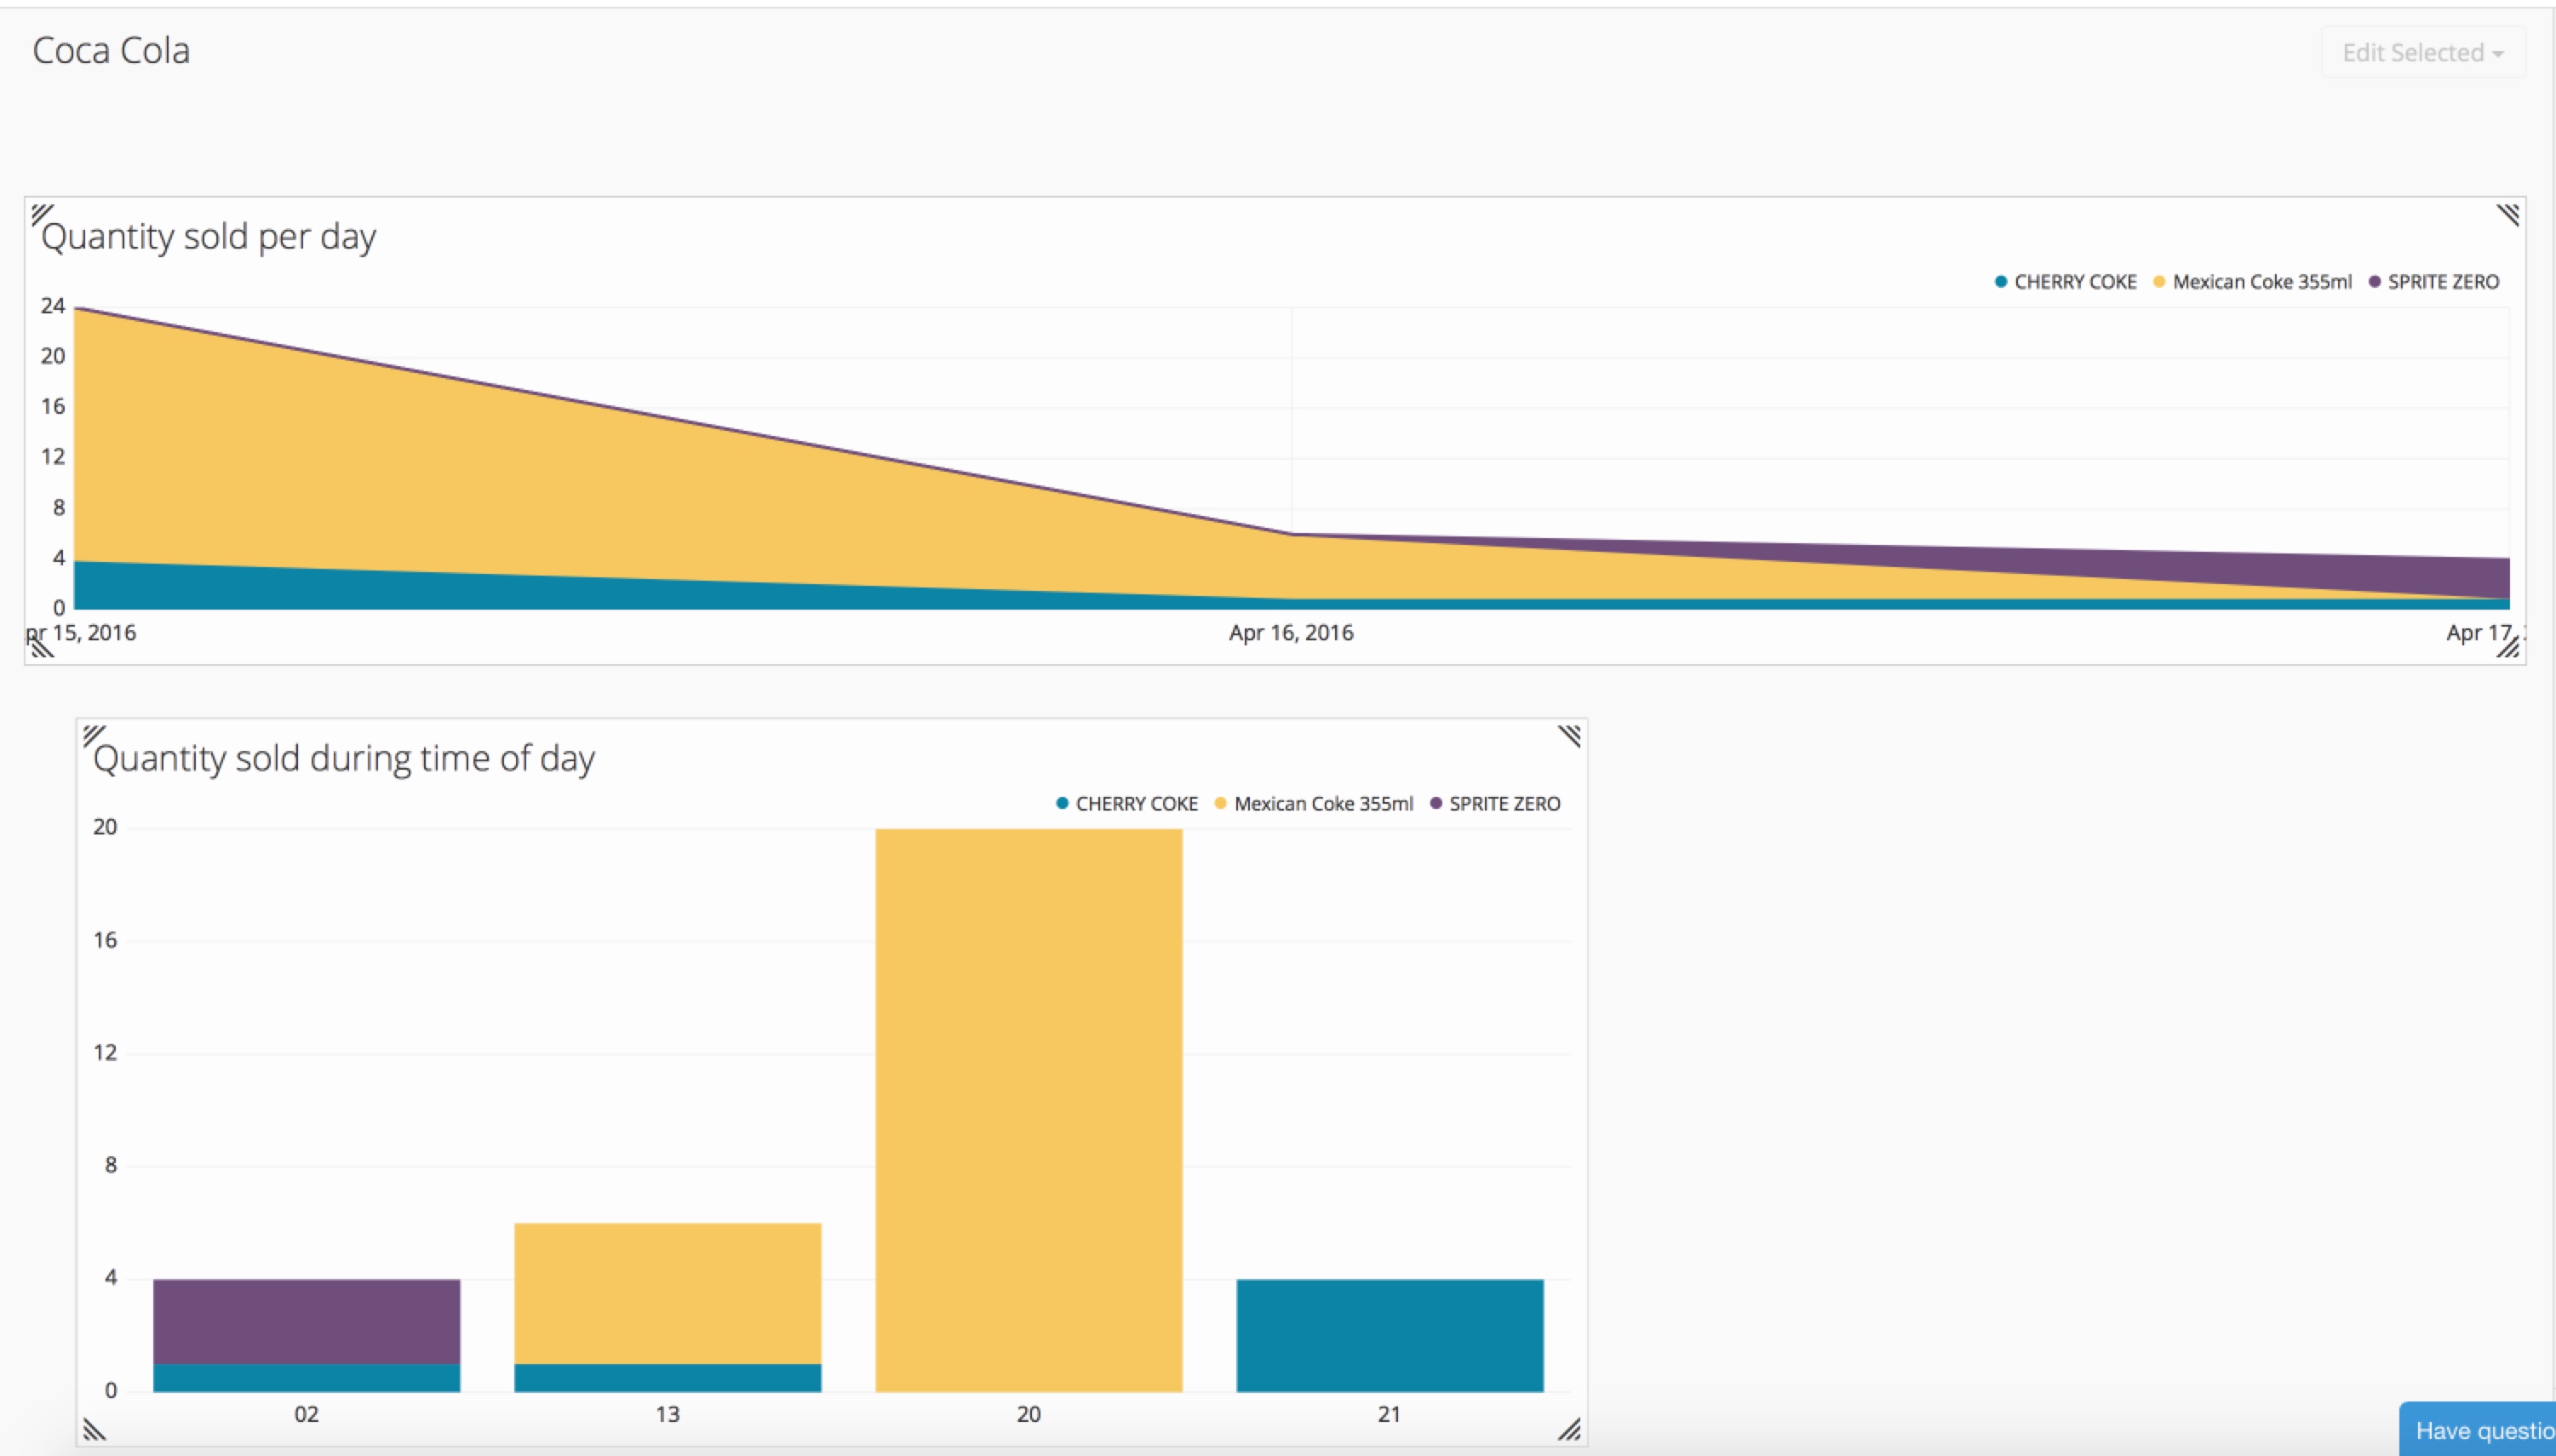Click the blue CHERRY COKE bar at hour 21

[x=1389, y=1335]
